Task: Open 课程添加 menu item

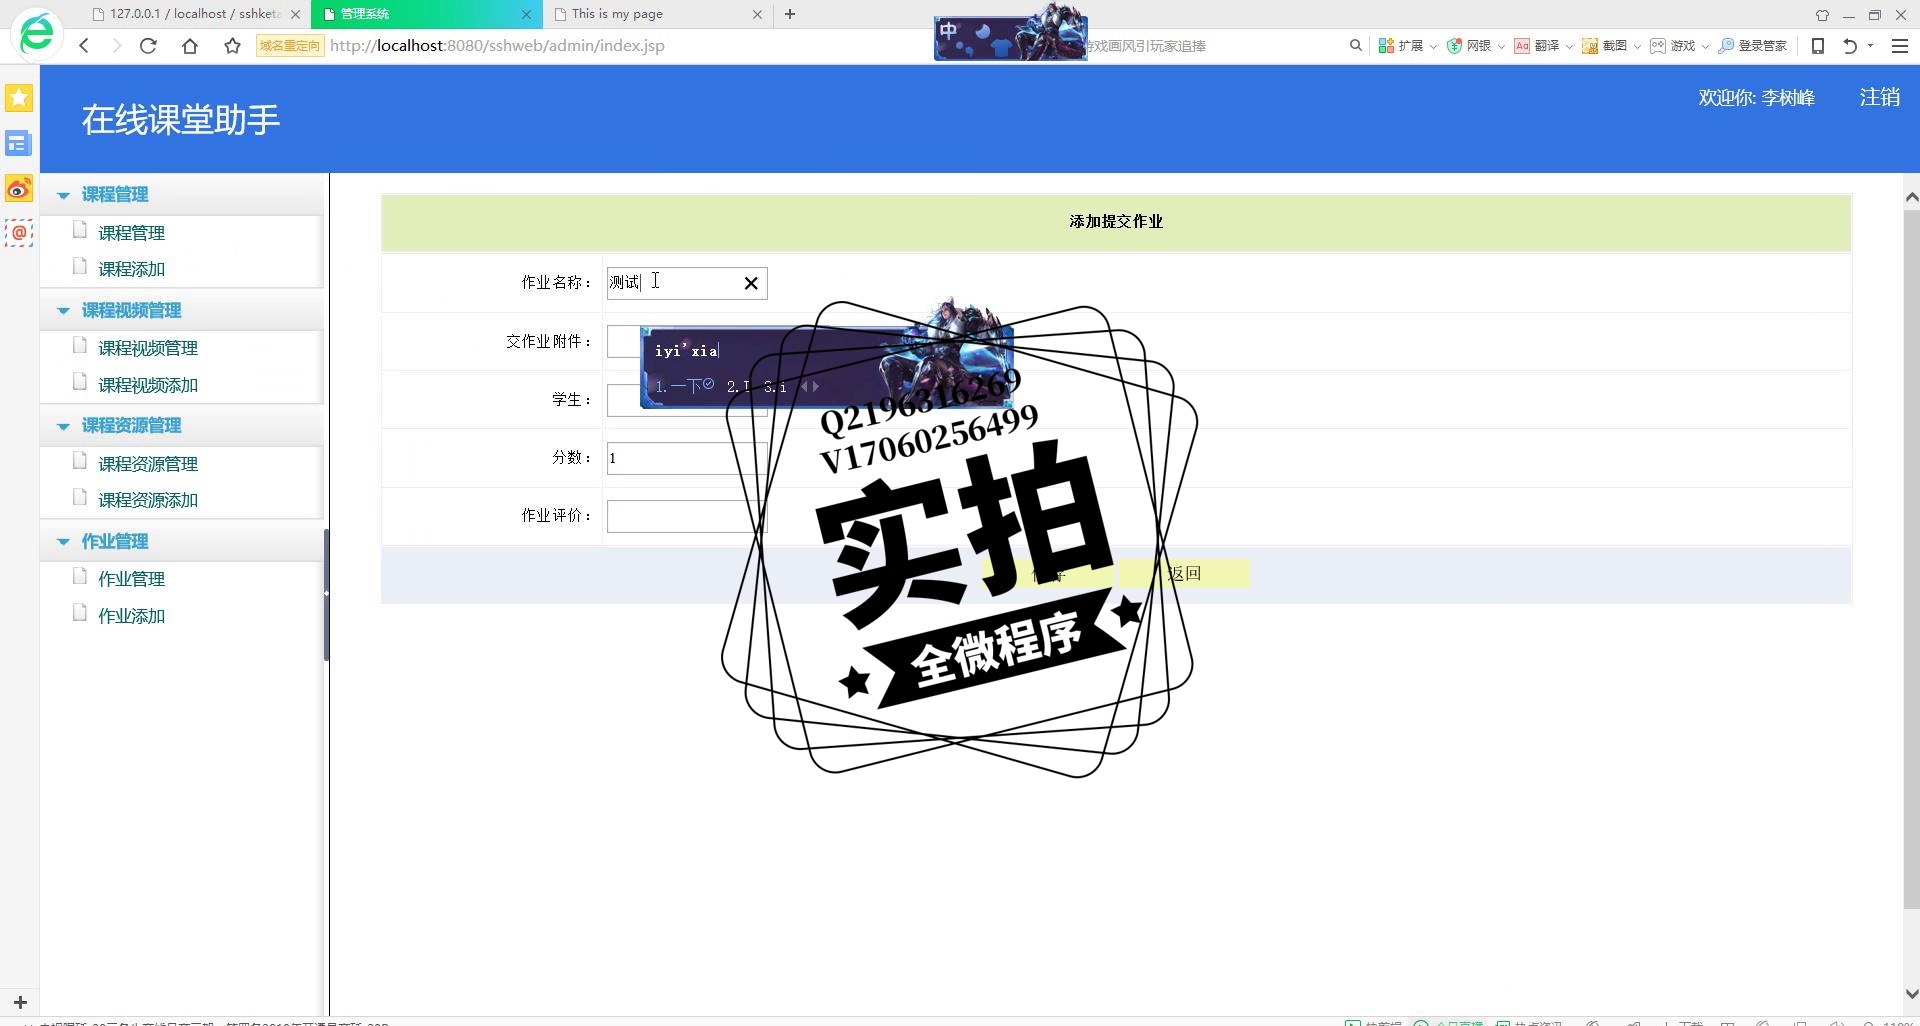Action: [131, 269]
